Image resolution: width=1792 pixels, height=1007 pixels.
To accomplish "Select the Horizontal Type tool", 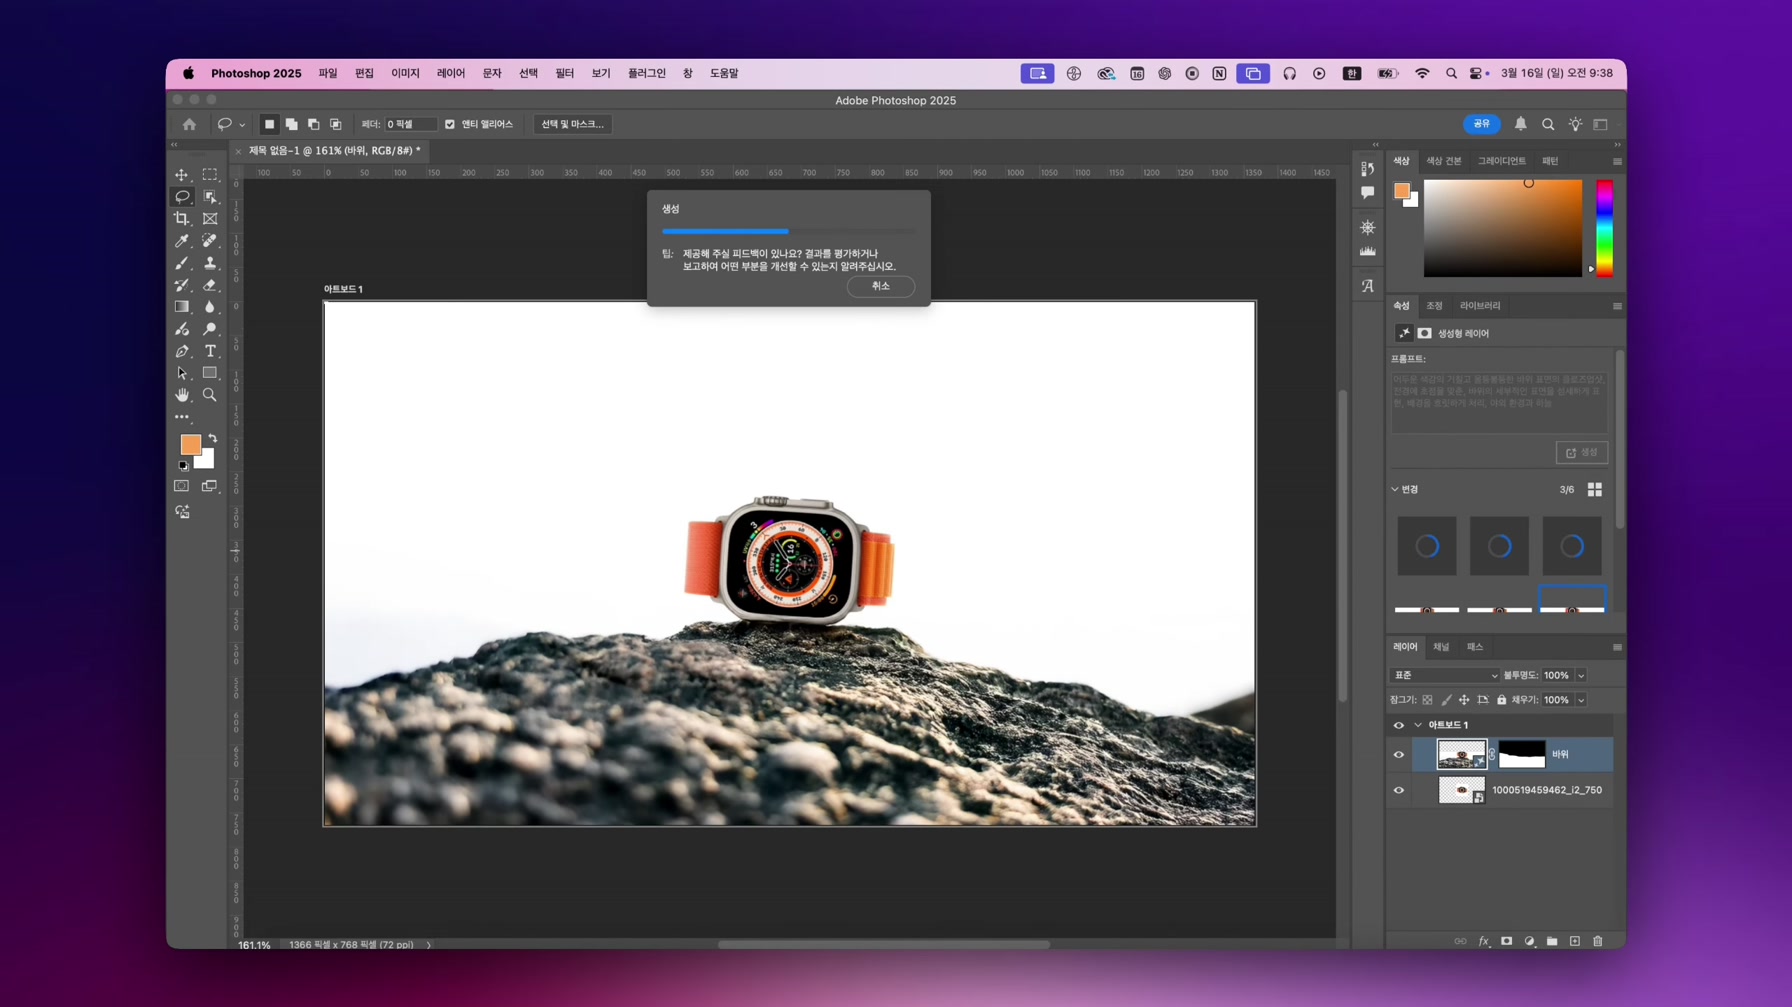I will [209, 351].
